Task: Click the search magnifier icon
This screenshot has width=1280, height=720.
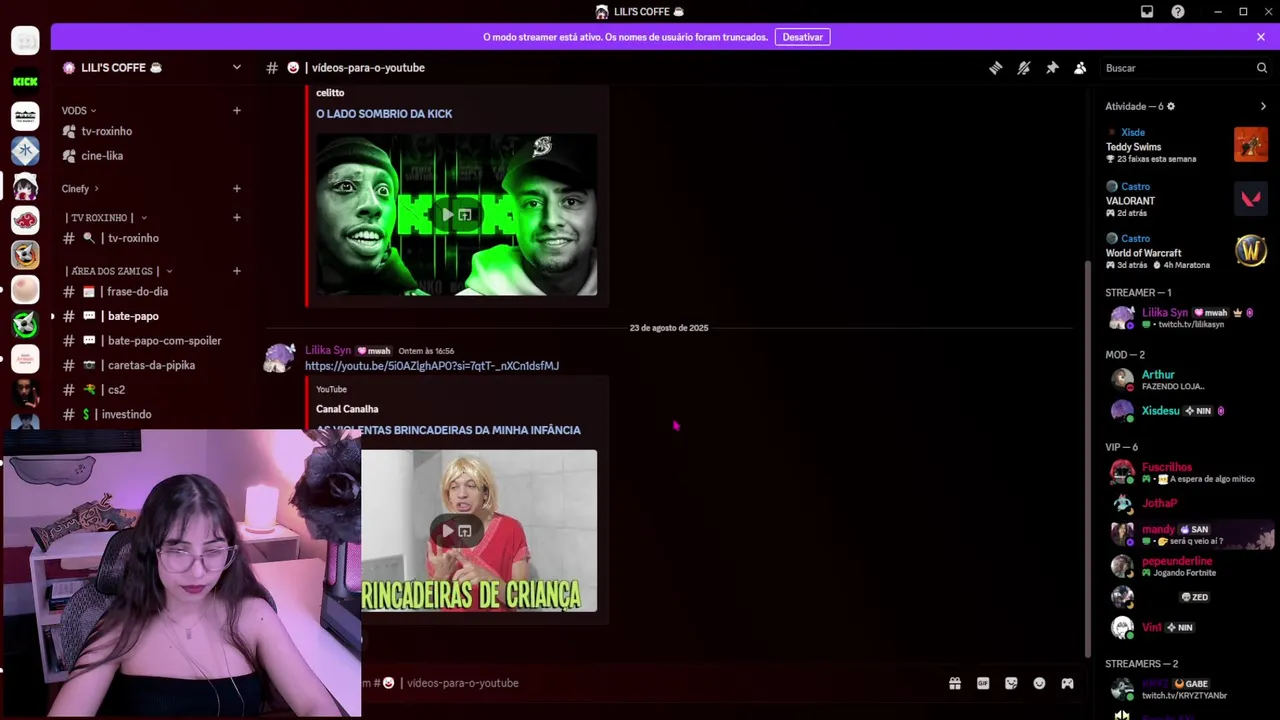Action: (x=1262, y=68)
